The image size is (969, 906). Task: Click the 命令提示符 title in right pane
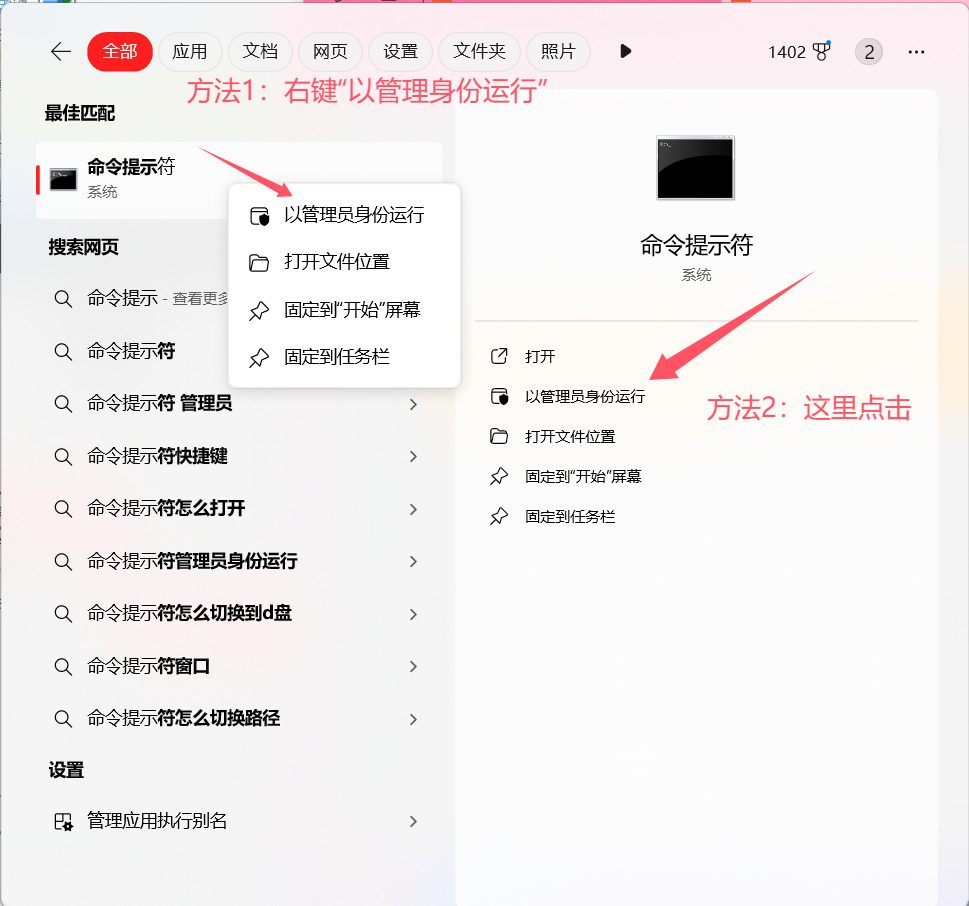(696, 245)
